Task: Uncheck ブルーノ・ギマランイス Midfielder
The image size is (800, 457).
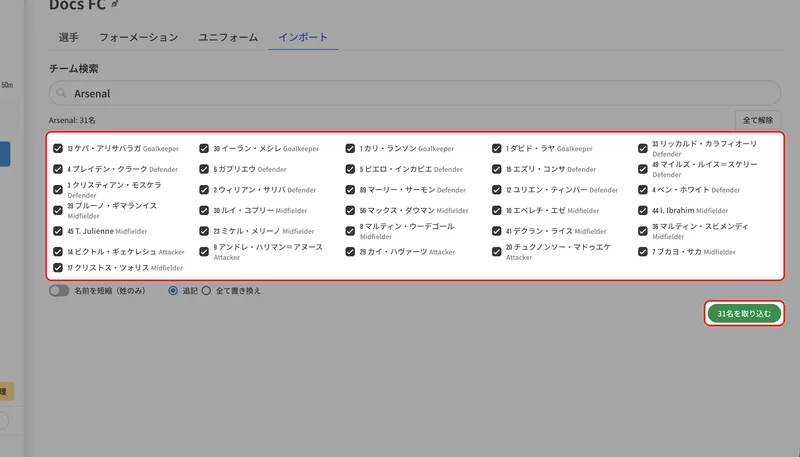Action: pos(58,210)
